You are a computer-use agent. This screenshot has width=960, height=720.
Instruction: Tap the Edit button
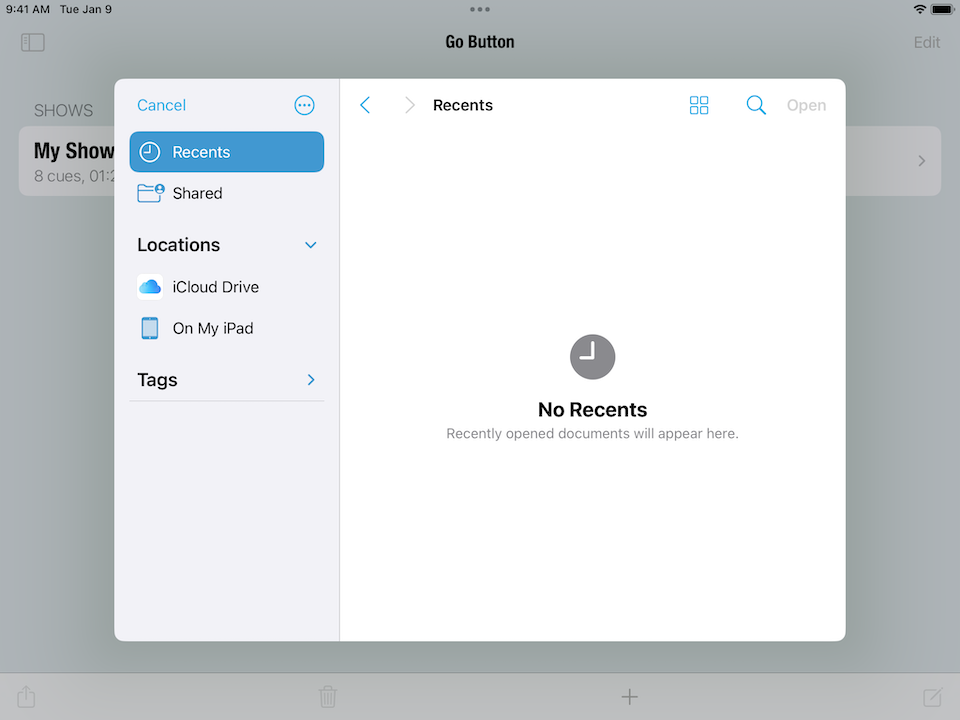926,42
